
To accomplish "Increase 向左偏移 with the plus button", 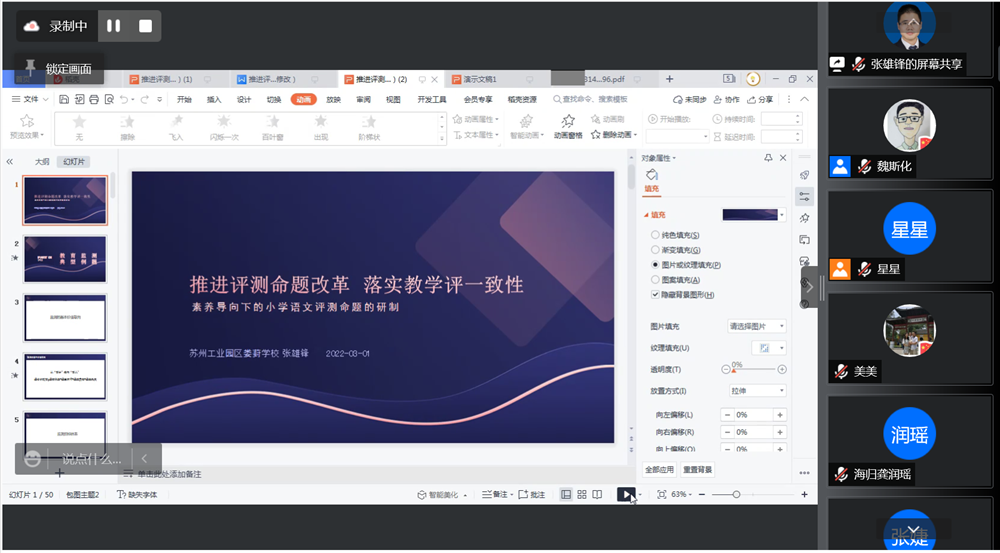I will (x=779, y=415).
